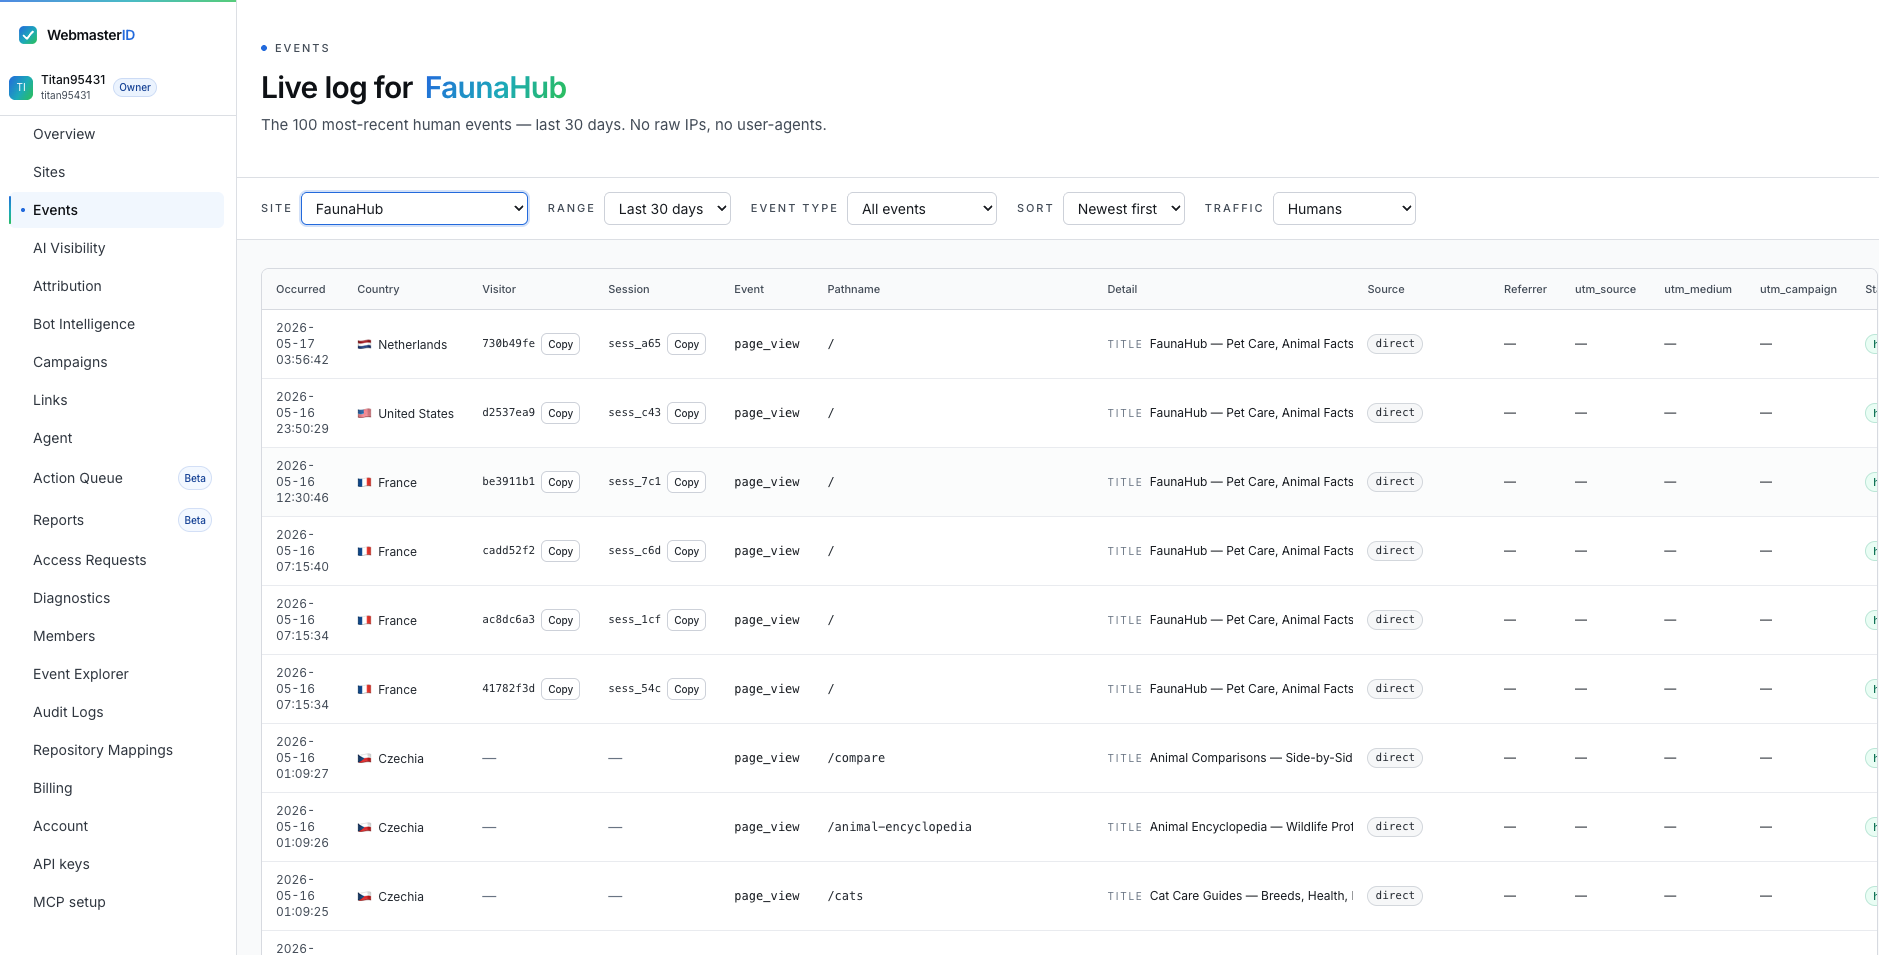Viewport: 1879px width, 955px height.
Task: Copy visitor ID 41782f3d
Action: [x=561, y=689]
